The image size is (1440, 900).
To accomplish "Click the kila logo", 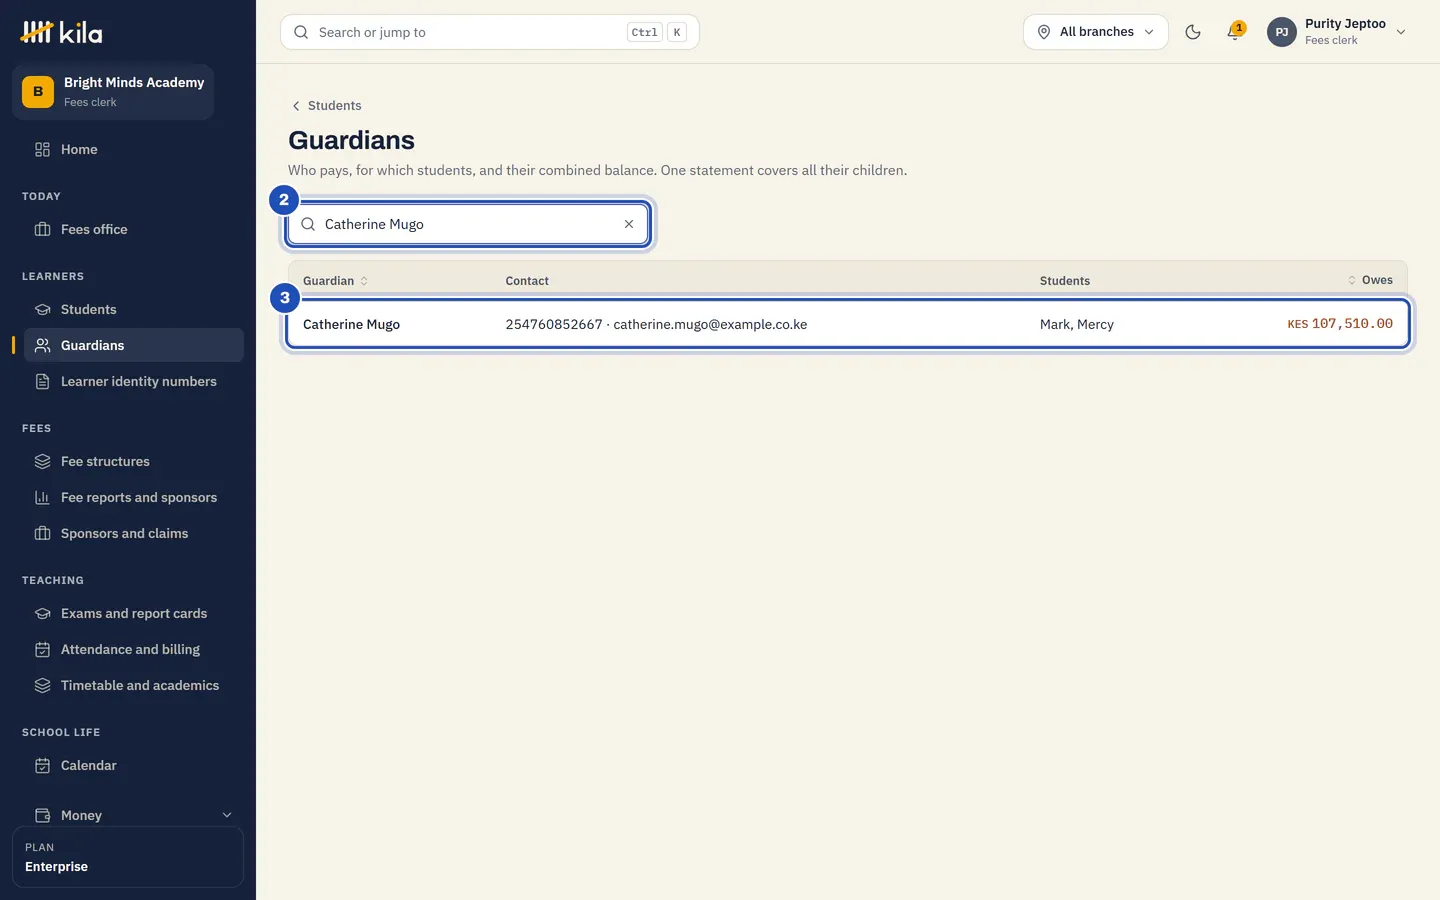I will point(62,32).
